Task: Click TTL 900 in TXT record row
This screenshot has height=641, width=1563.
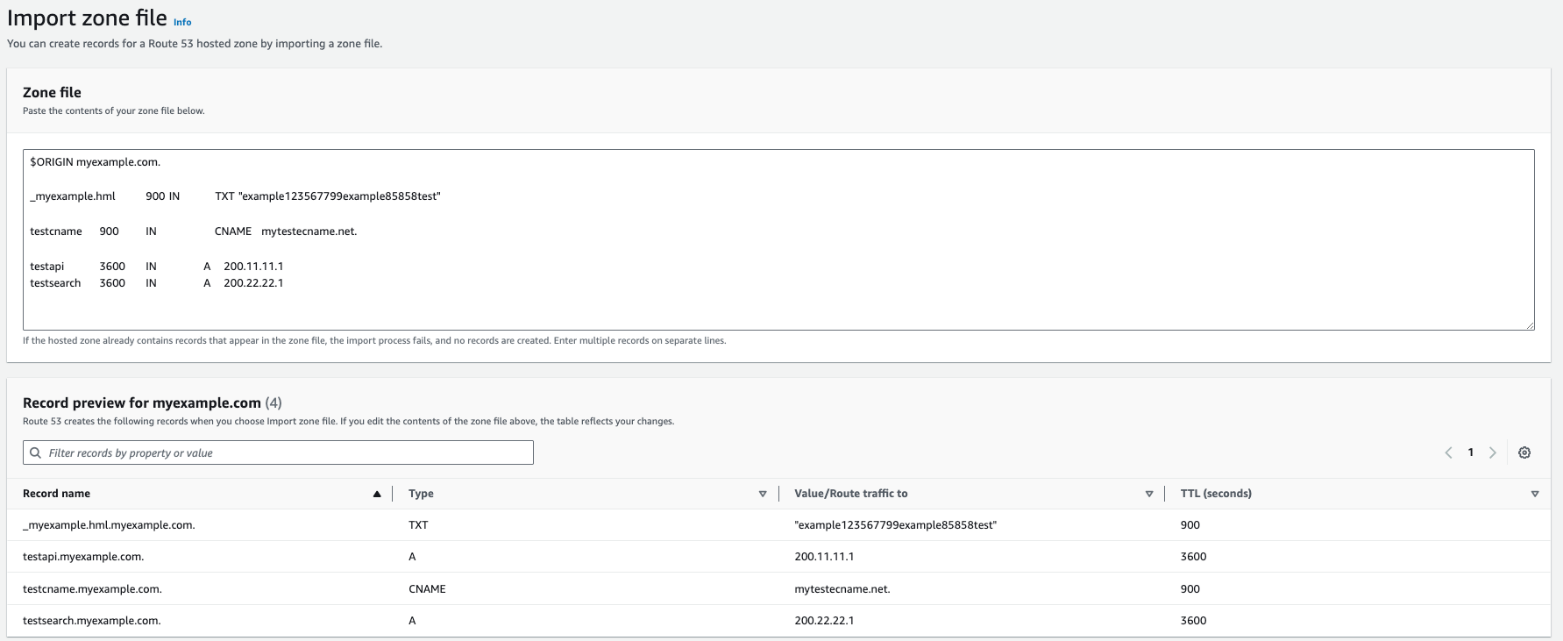Action: coord(1190,525)
